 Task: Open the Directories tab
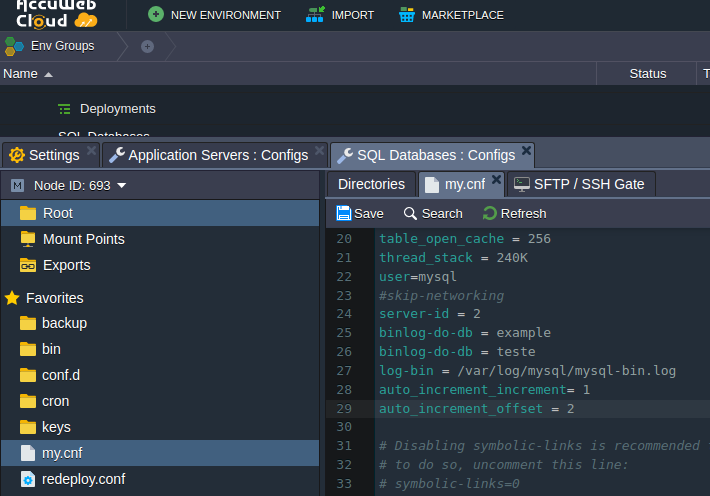[x=371, y=184]
